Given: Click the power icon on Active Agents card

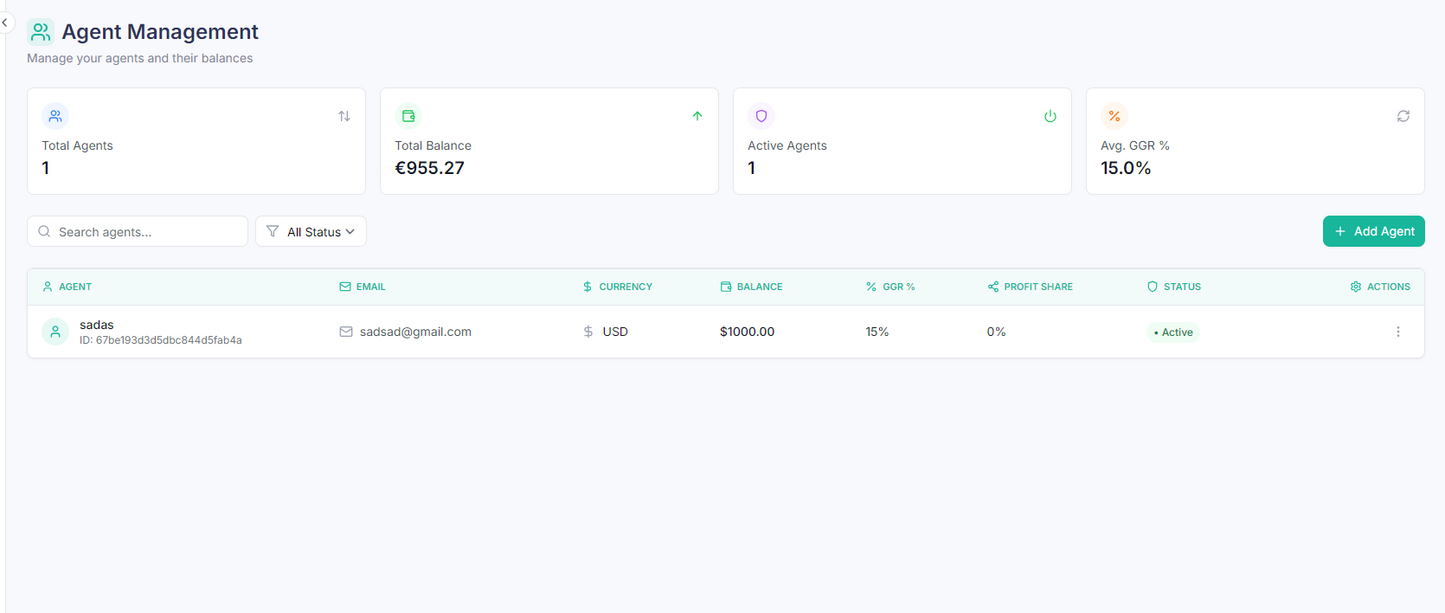Looking at the screenshot, I should coord(1050,116).
